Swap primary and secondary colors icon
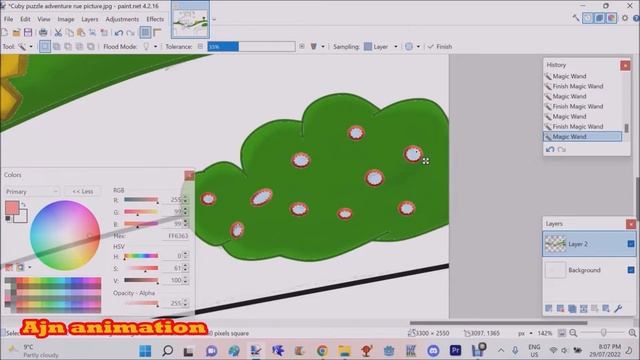The width and height of the screenshot is (640, 360). [x=23, y=204]
